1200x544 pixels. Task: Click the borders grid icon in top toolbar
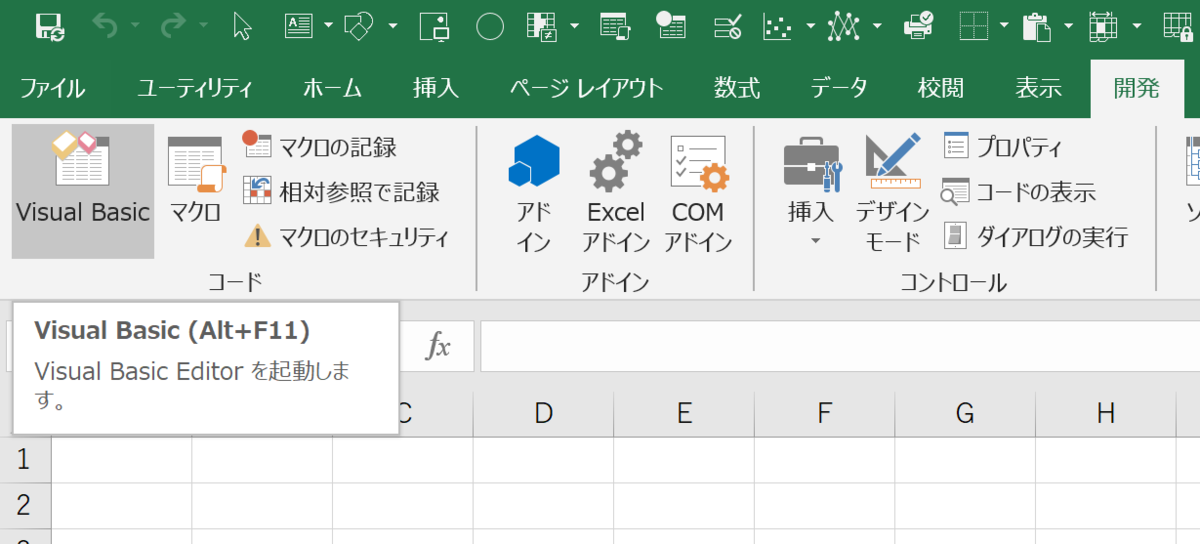973,26
